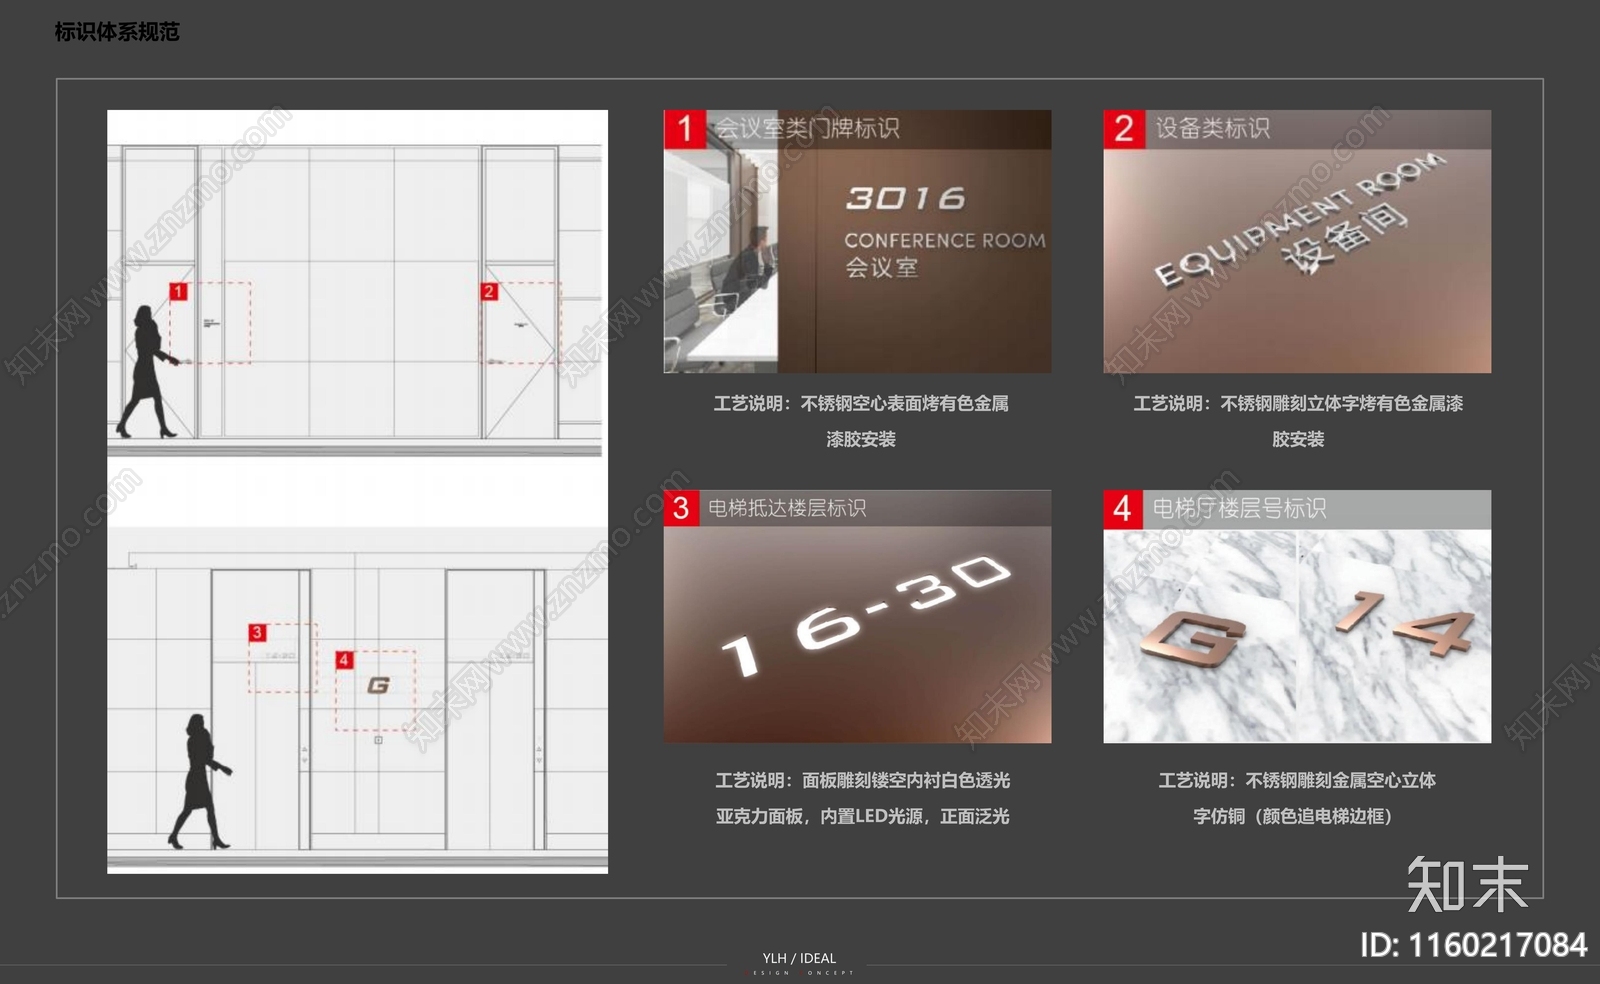The height and width of the screenshot is (984, 1600).
Task: Click the red number 3 badge beside 电梯抵达楼层标识
Action: 682,508
